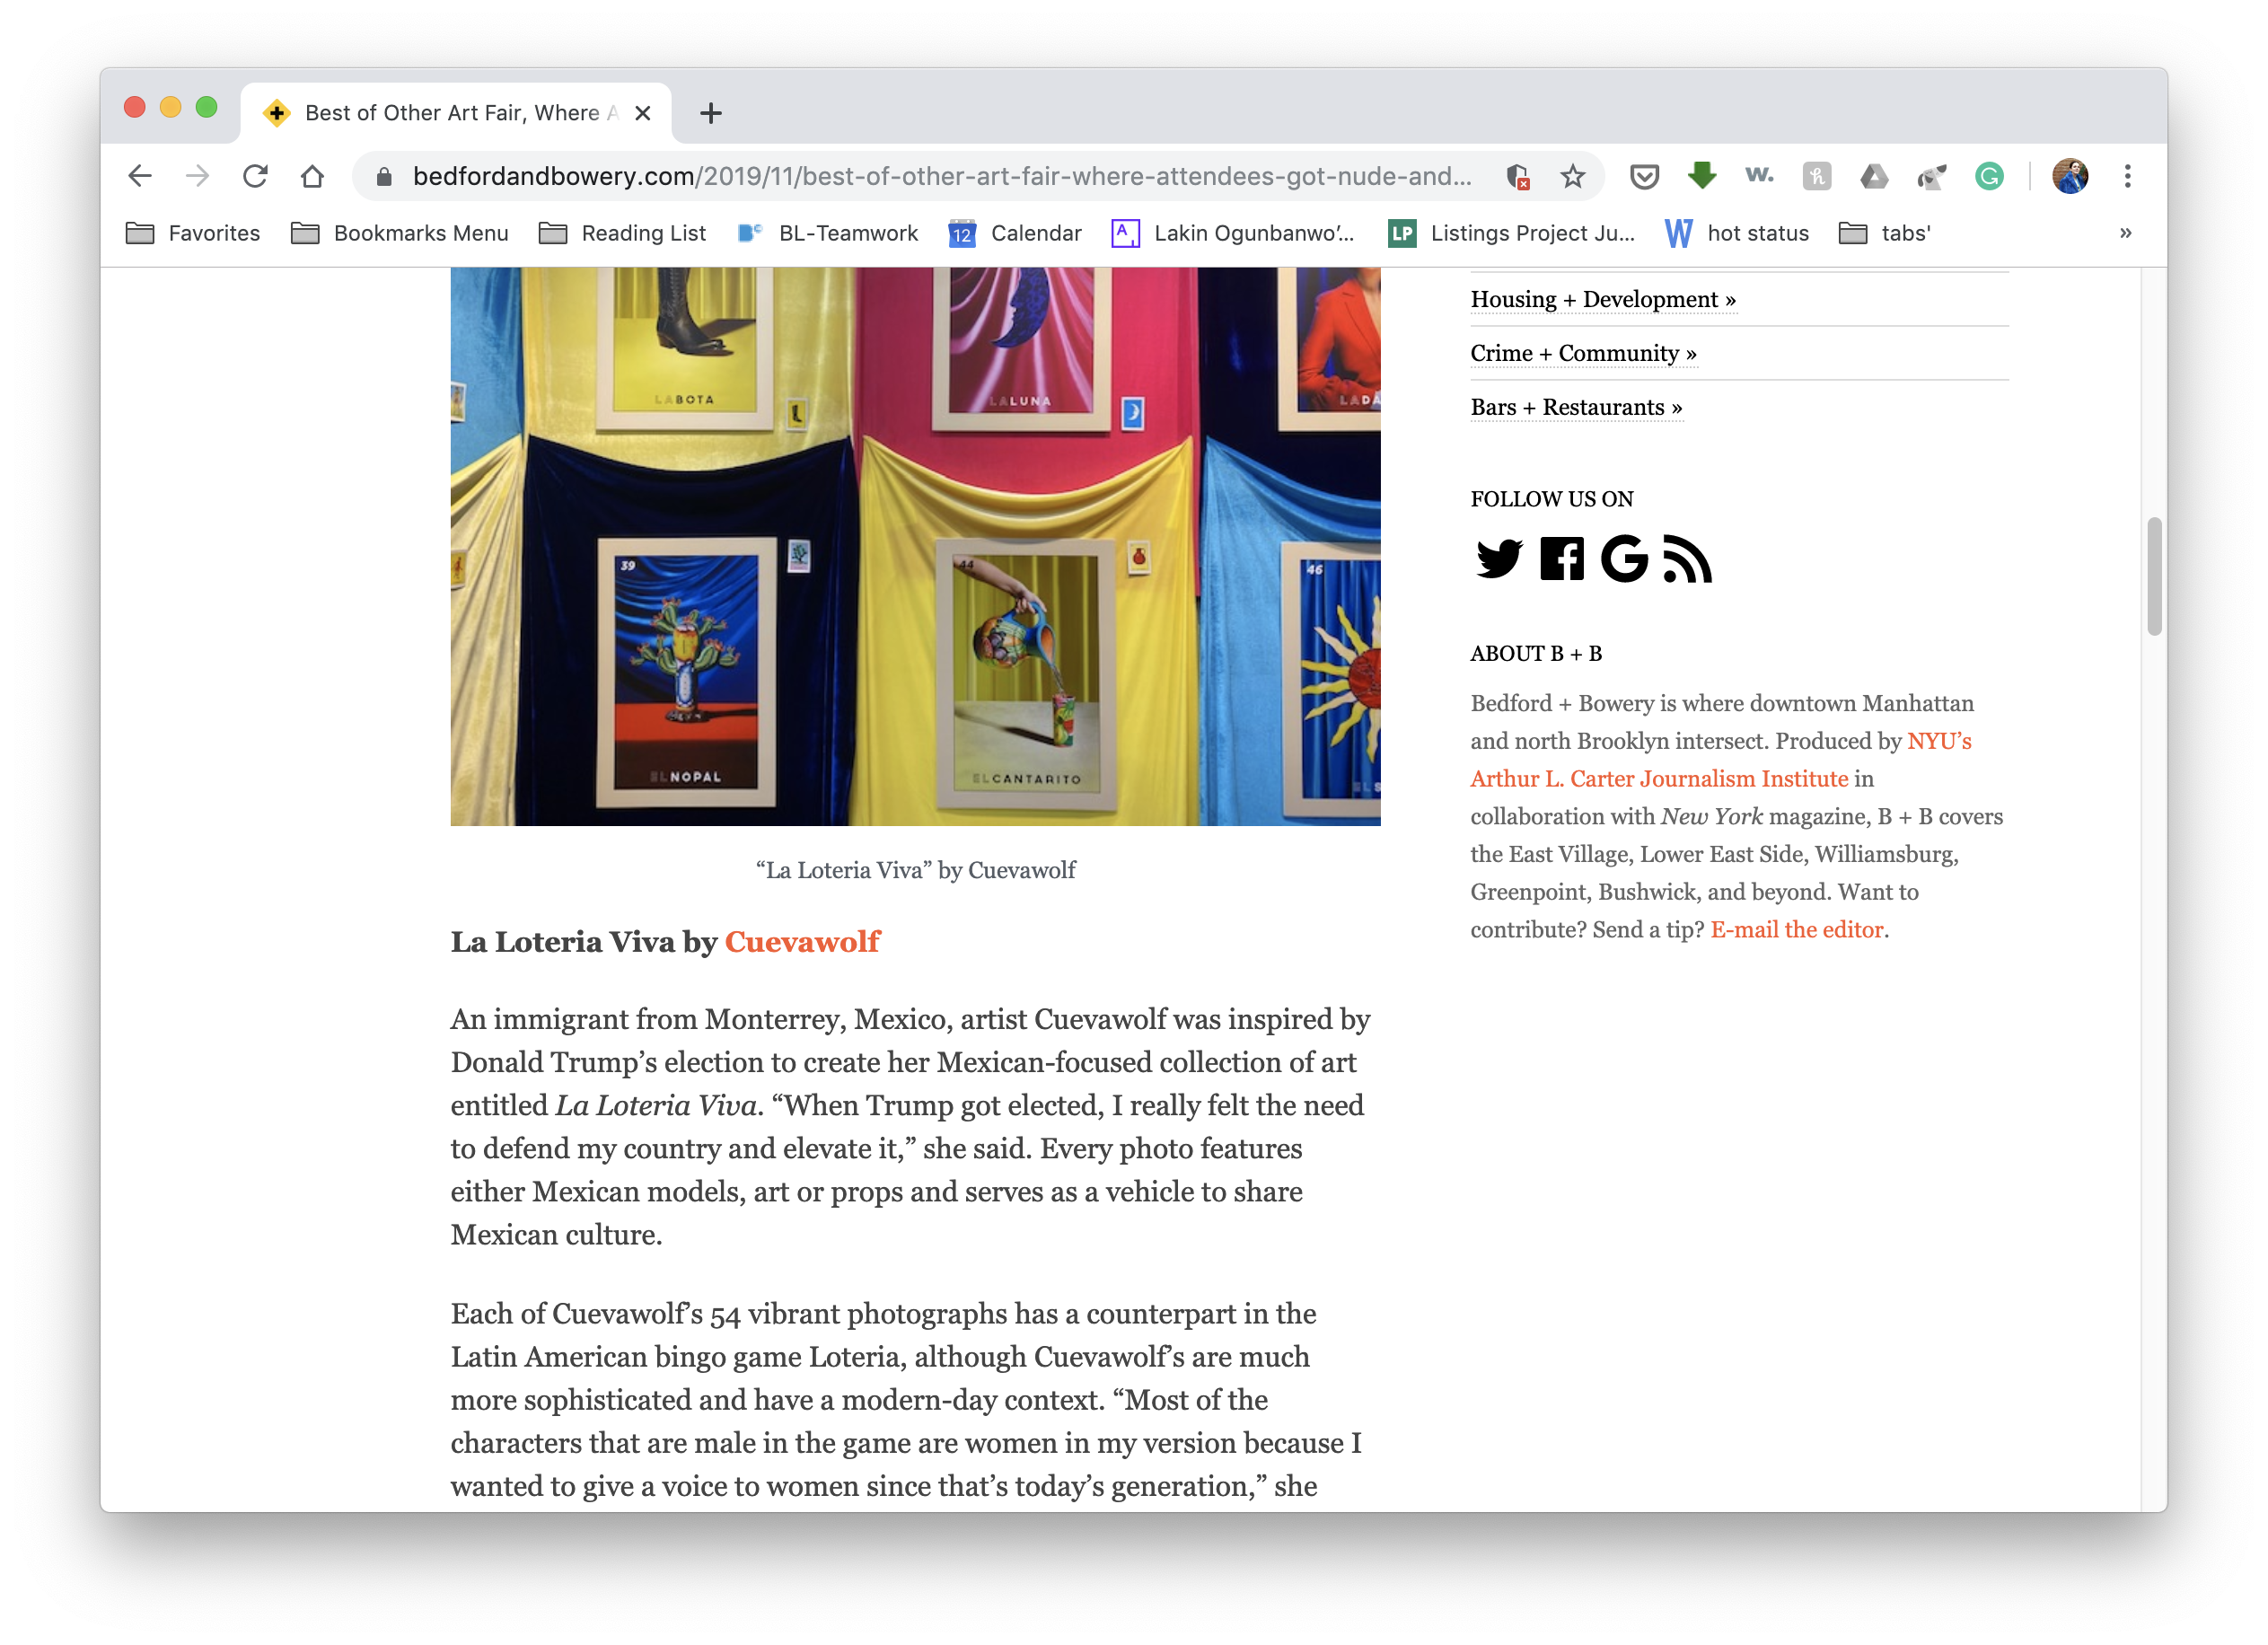Go back to the previous page

140,177
